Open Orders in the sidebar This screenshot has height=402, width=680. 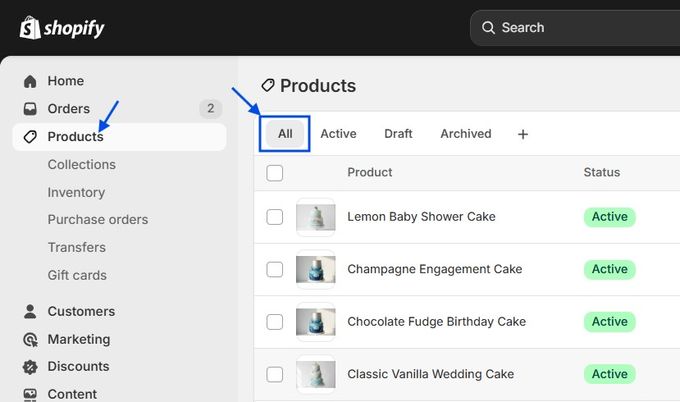coord(69,109)
